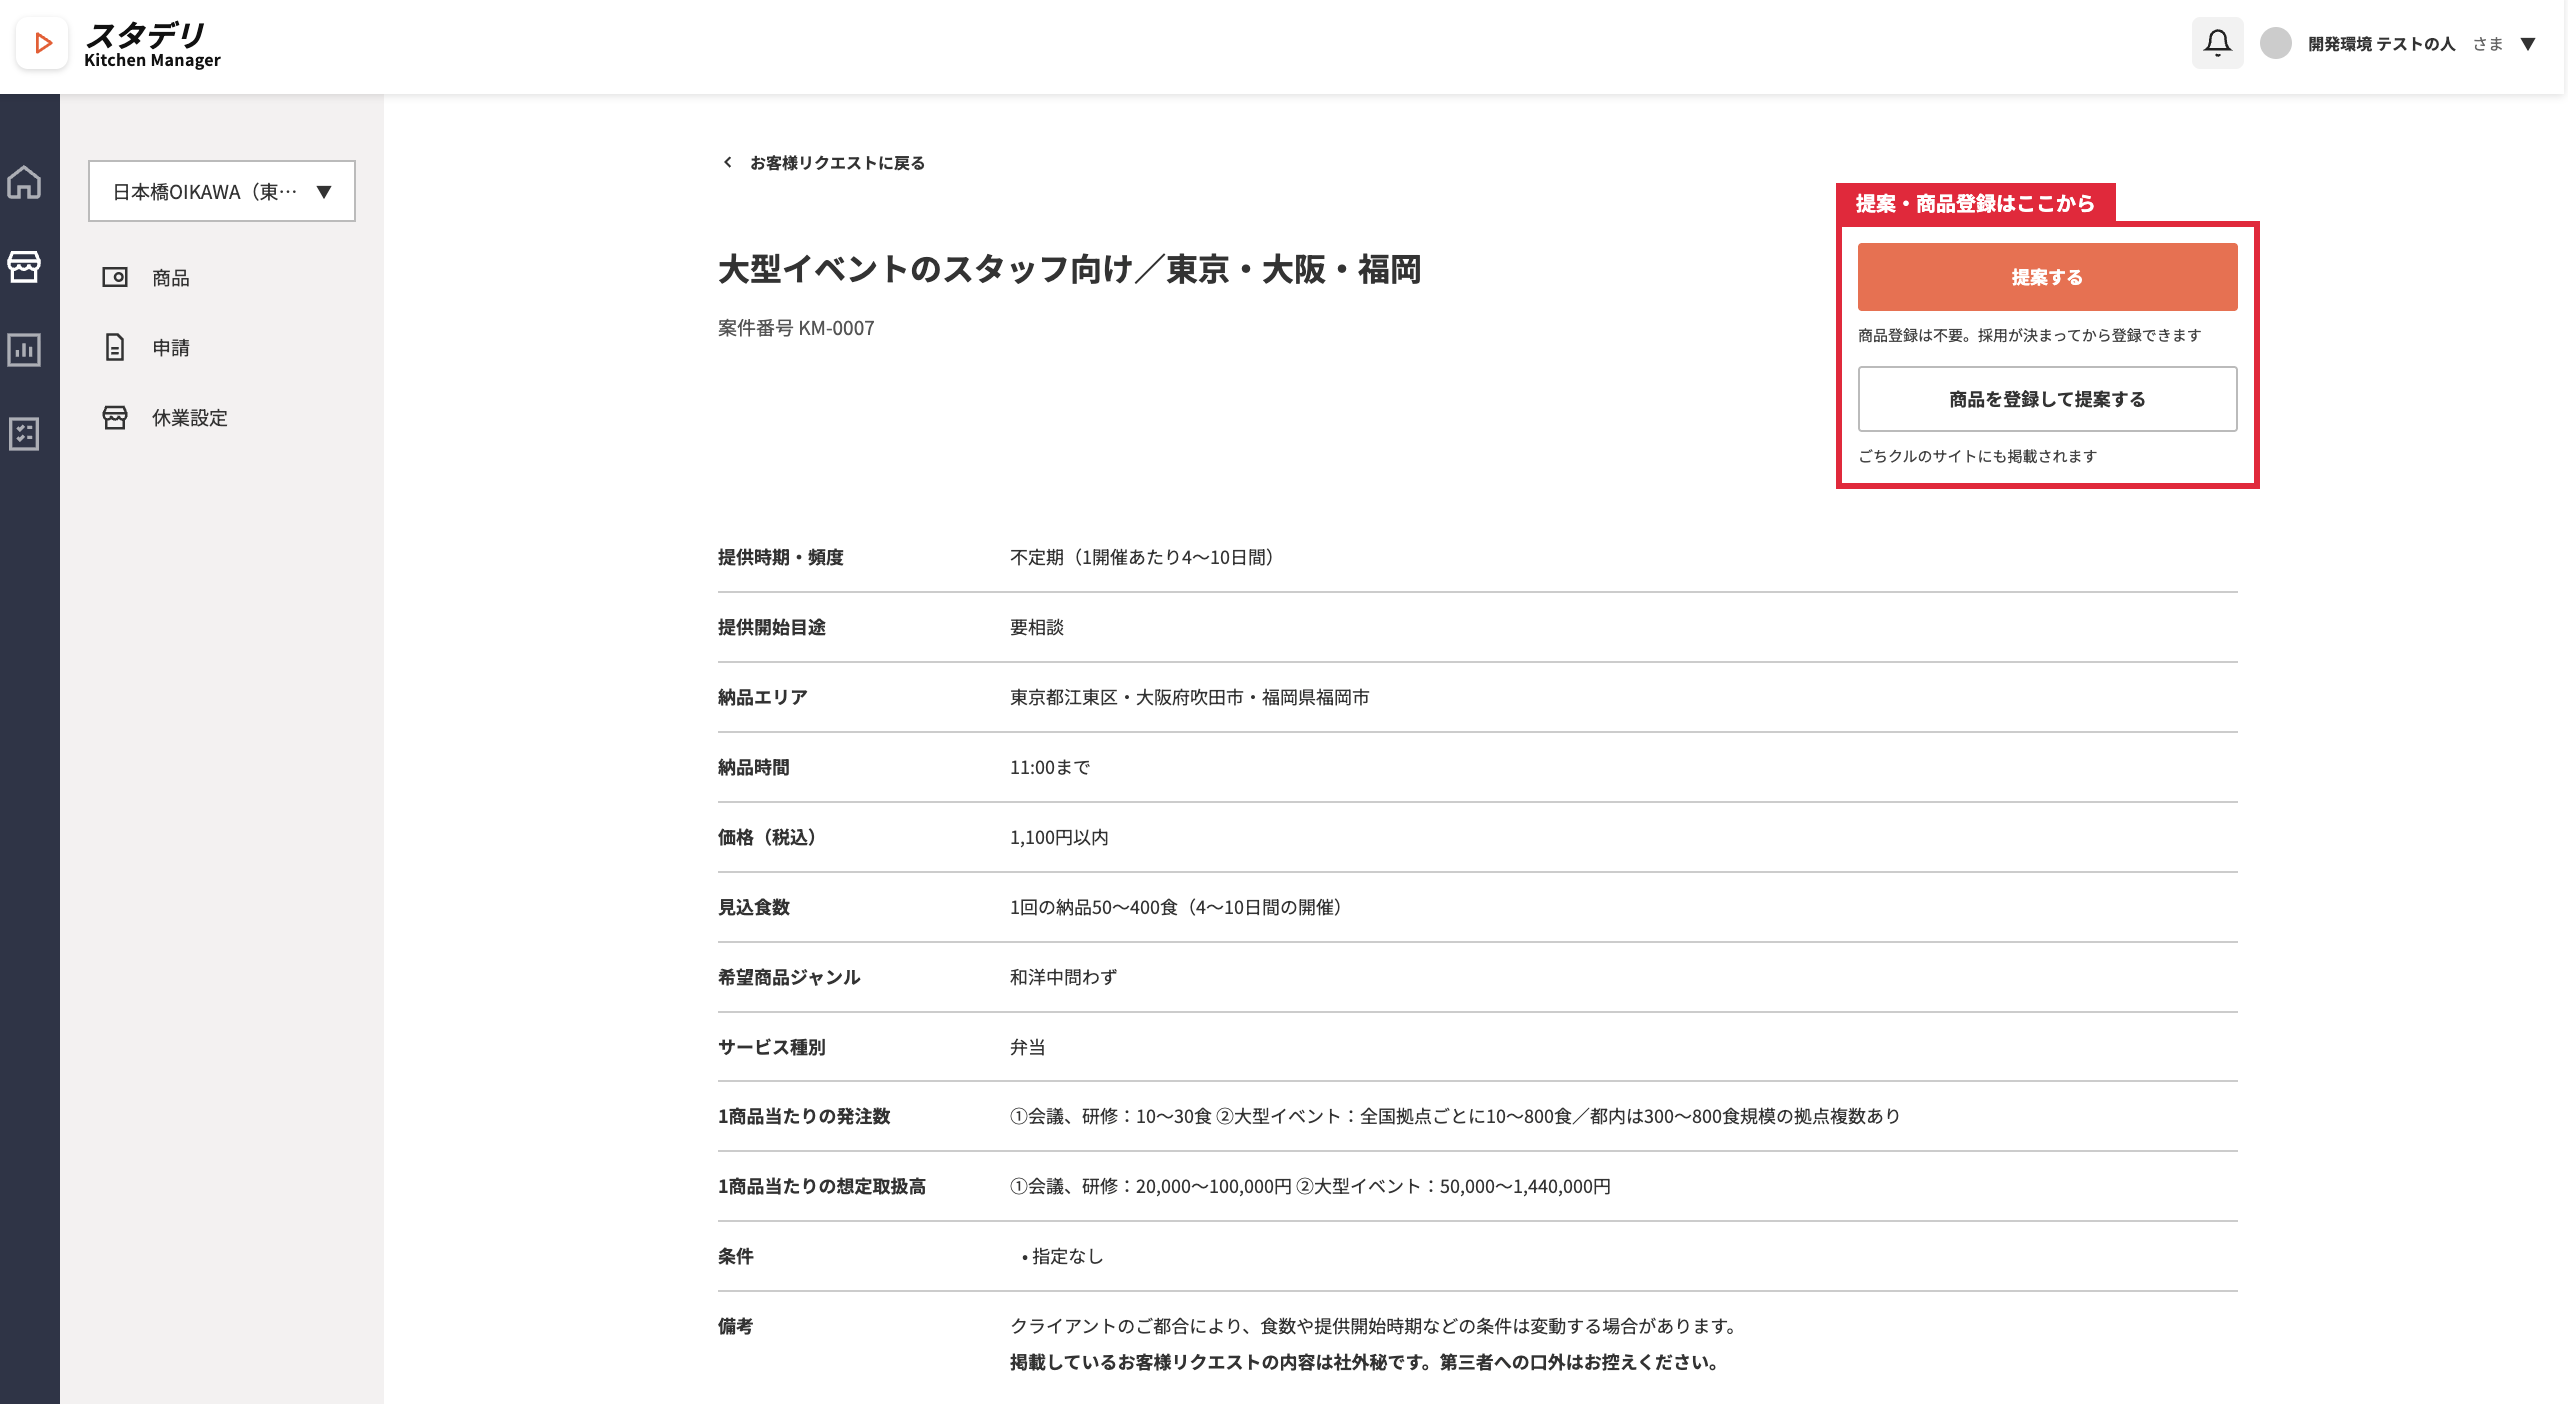This screenshot has width=2568, height=1404.
Task: Click the 和洋中問わず genre value
Action: (x=1063, y=977)
